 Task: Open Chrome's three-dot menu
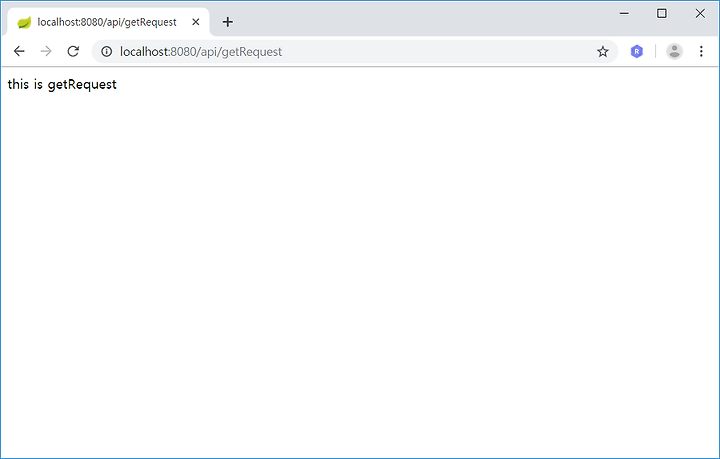coord(701,51)
